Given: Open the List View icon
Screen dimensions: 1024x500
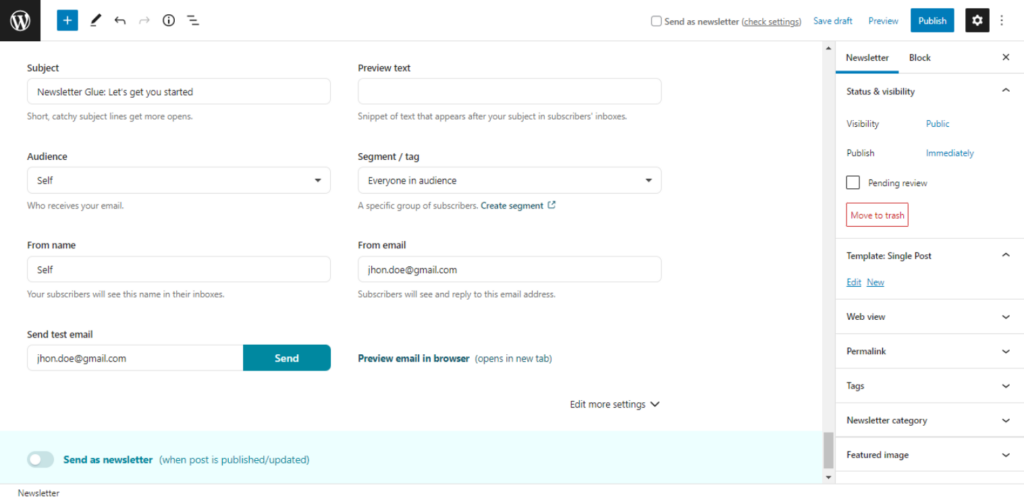Looking at the screenshot, I should click(193, 20).
